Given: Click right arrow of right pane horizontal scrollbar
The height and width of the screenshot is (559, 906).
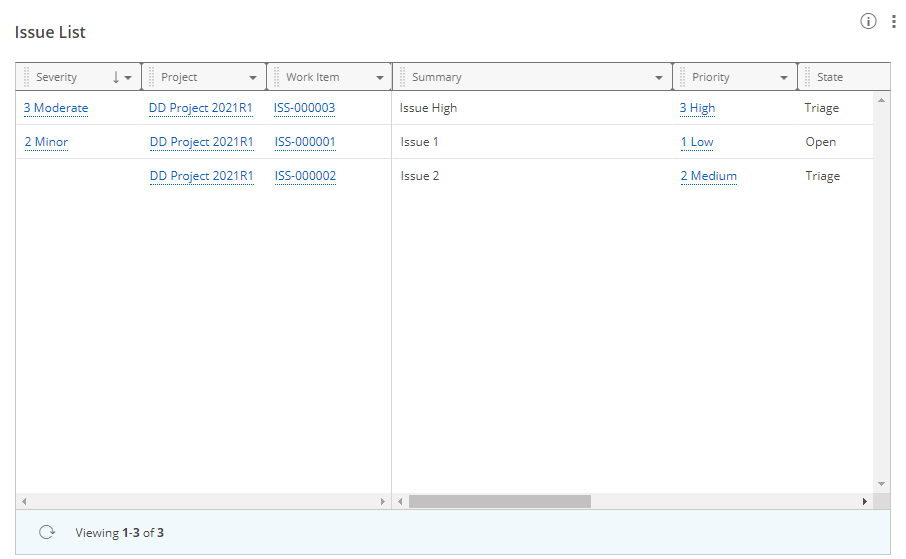Looking at the screenshot, I should tap(866, 501).
